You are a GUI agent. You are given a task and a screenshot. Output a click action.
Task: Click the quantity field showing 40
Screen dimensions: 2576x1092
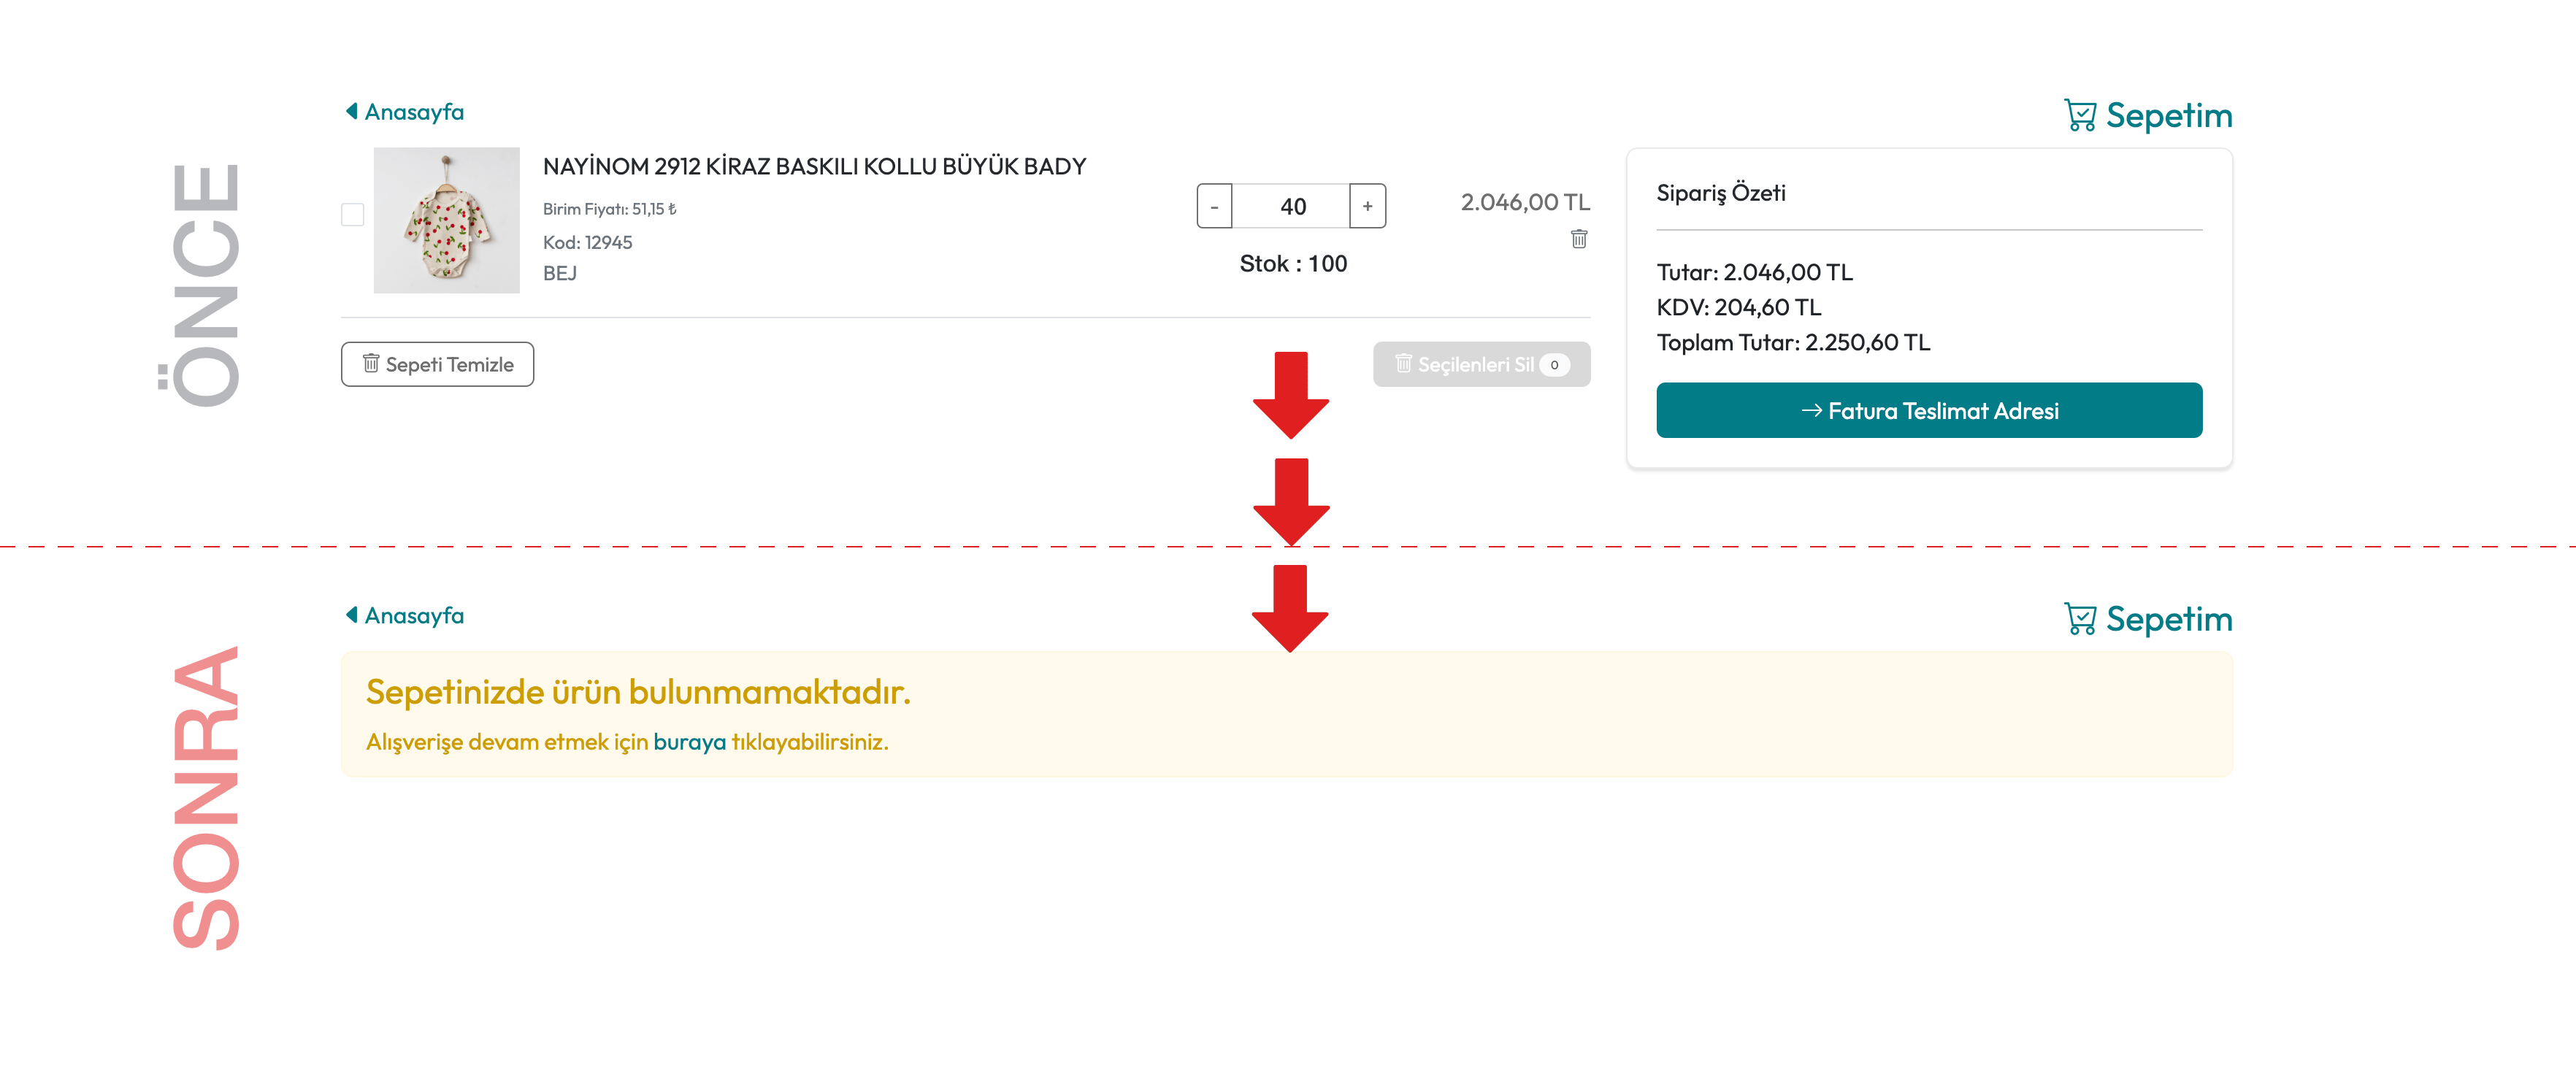click(1291, 207)
